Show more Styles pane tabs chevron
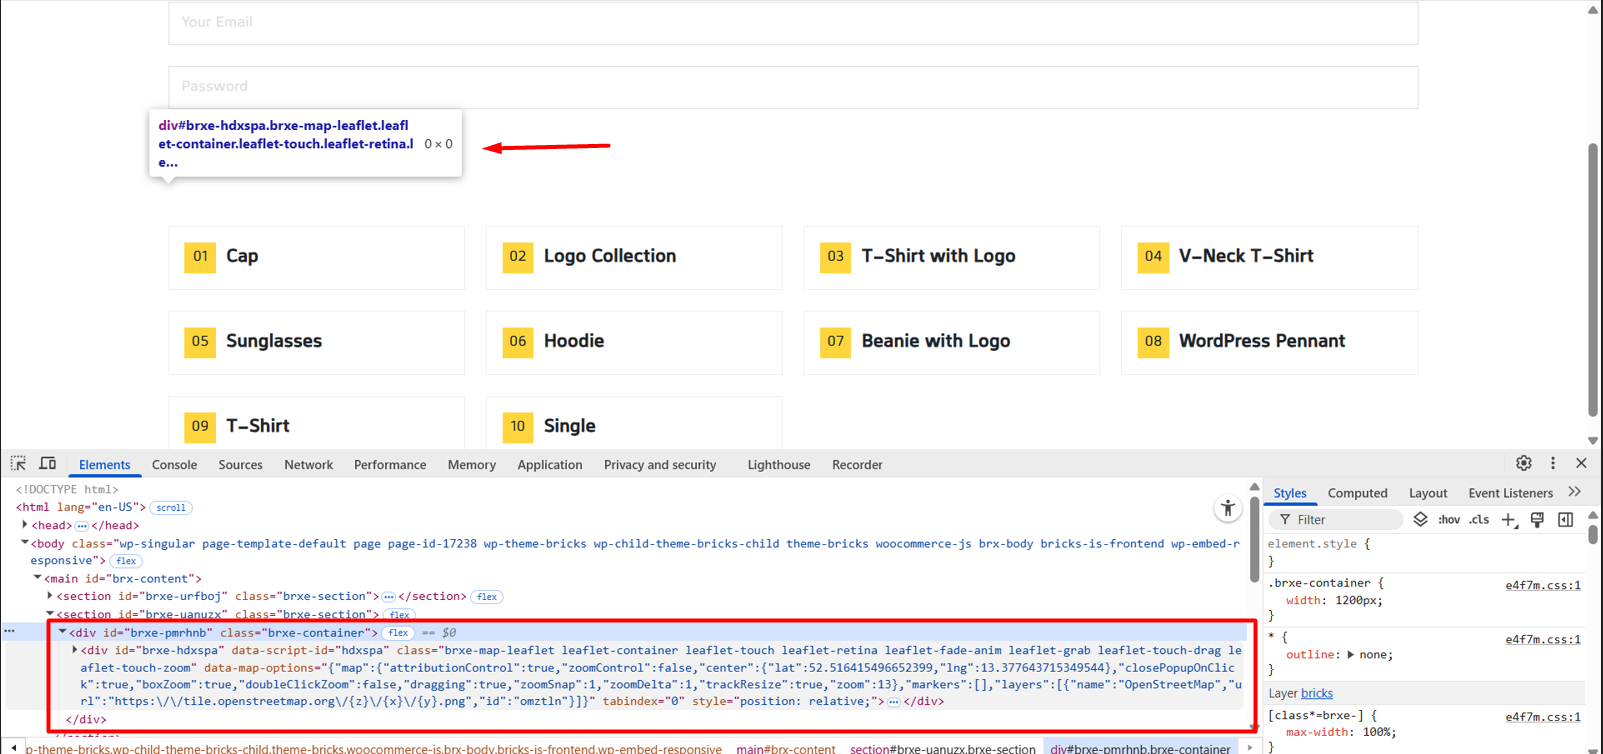Viewport: 1603px width, 754px height. click(x=1574, y=492)
